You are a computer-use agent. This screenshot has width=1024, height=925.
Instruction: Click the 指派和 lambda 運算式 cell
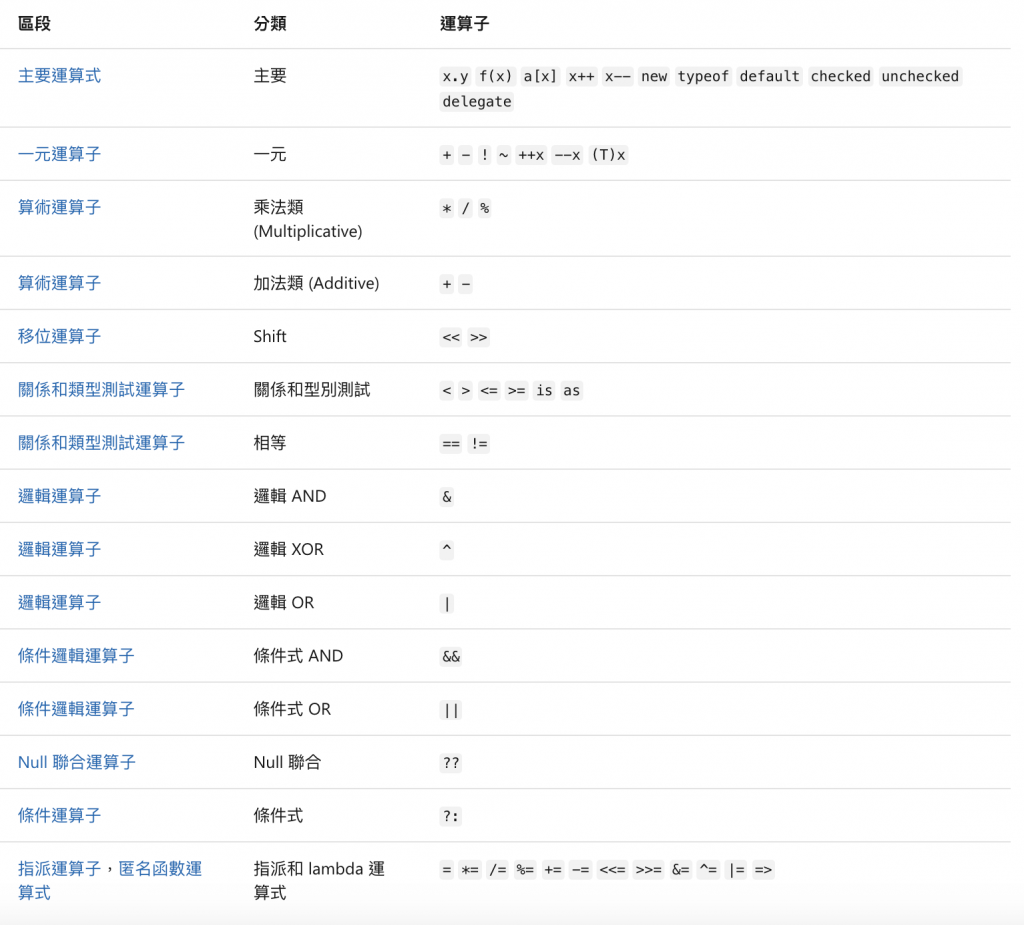319,881
